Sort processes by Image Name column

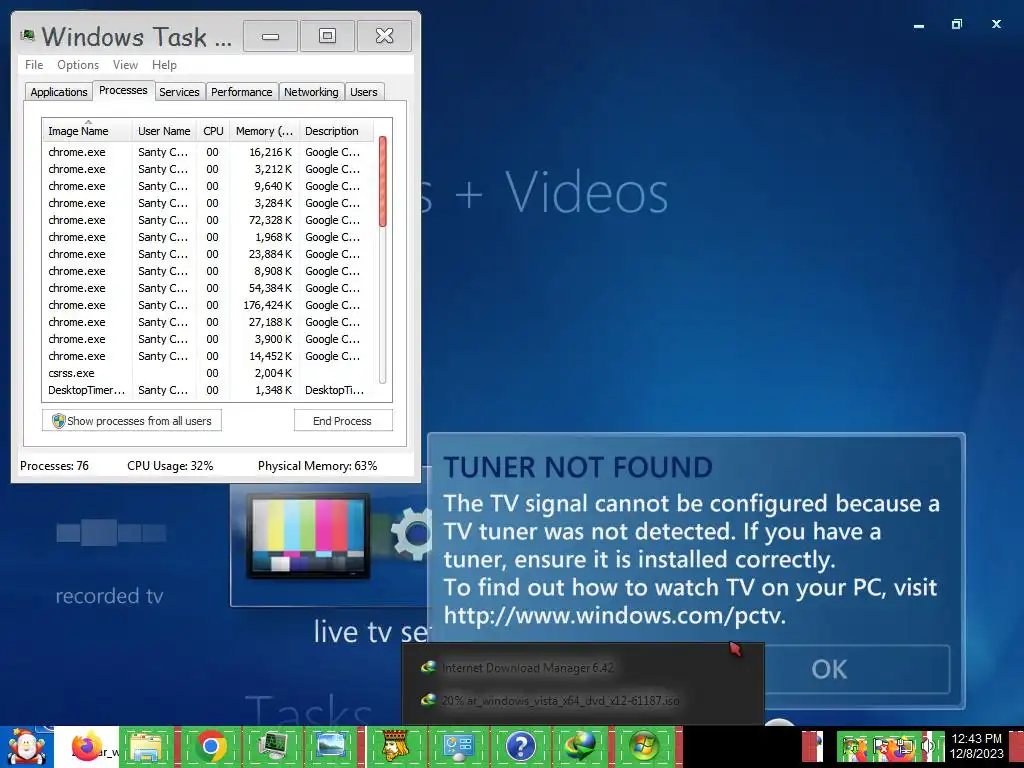88,131
